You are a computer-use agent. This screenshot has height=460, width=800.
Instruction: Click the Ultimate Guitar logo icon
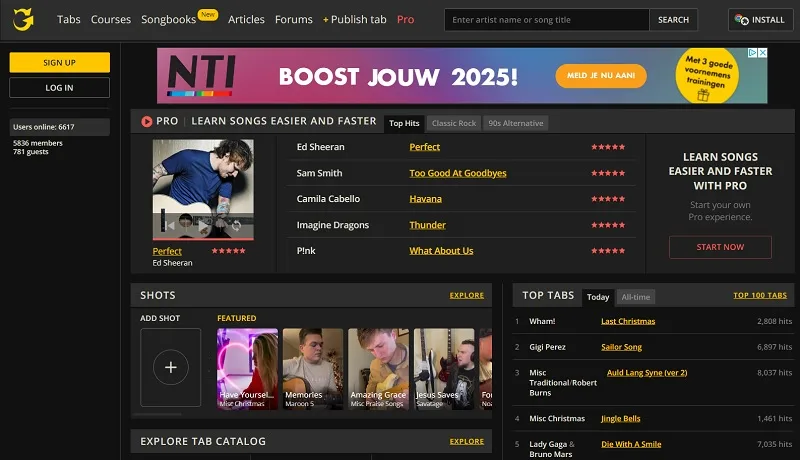coord(23,20)
